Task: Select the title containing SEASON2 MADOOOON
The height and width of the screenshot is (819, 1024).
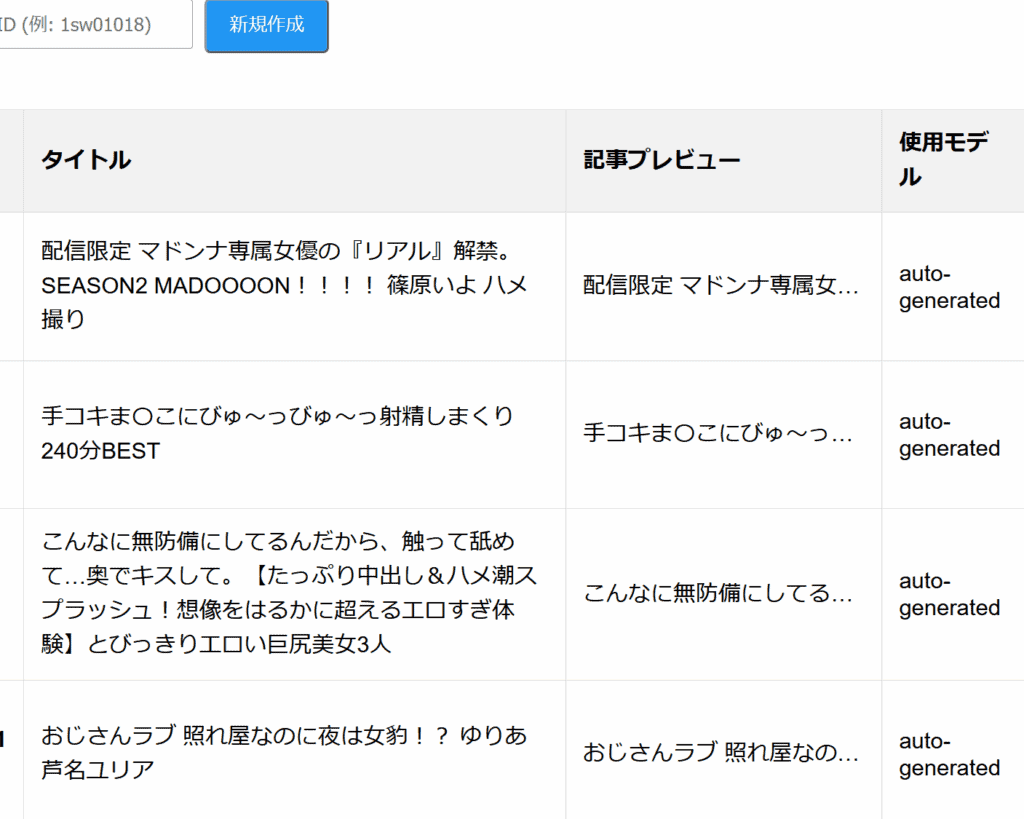Action: (285, 285)
